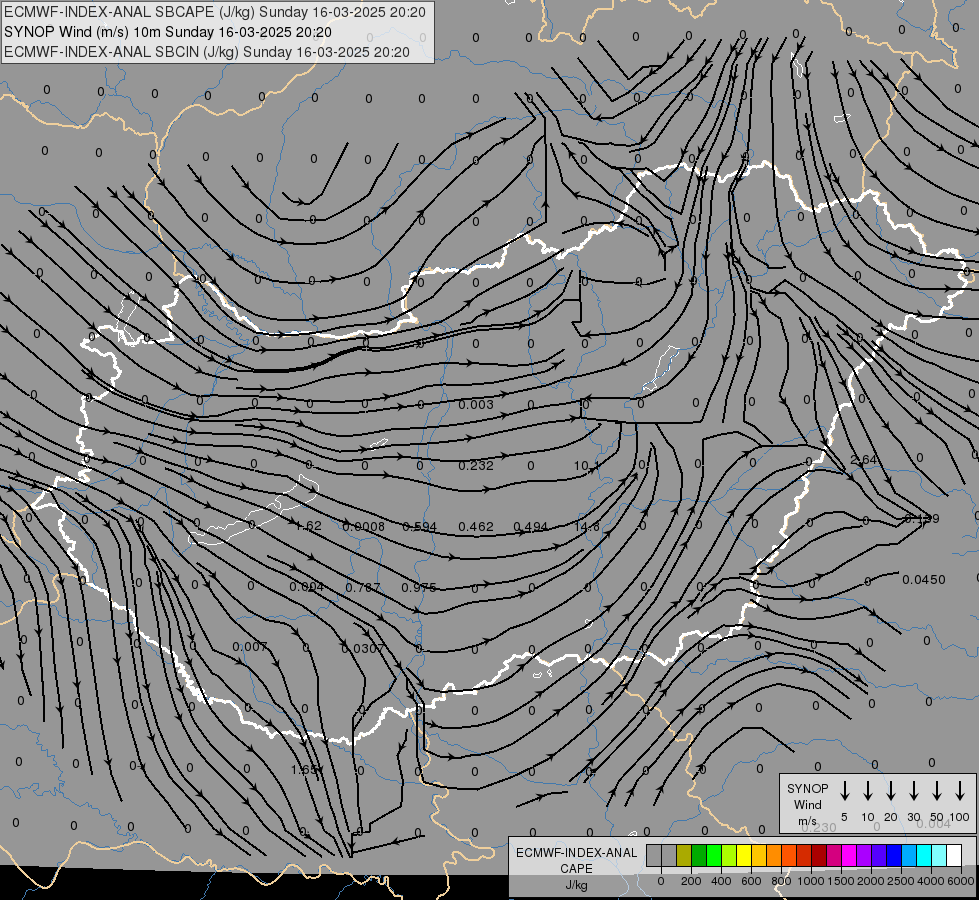The image size is (979, 900).
Task: Pick the cyan swatch left of 4000 tick
Action: [923, 855]
